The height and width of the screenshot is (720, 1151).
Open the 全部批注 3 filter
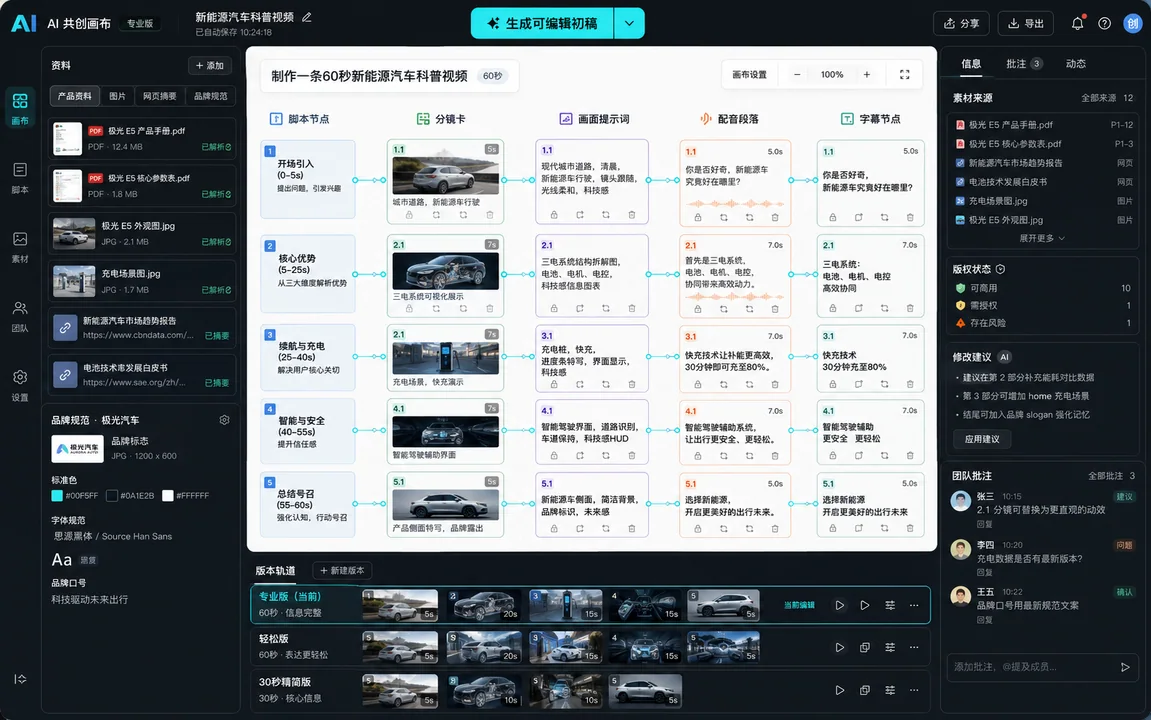coord(1111,476)
